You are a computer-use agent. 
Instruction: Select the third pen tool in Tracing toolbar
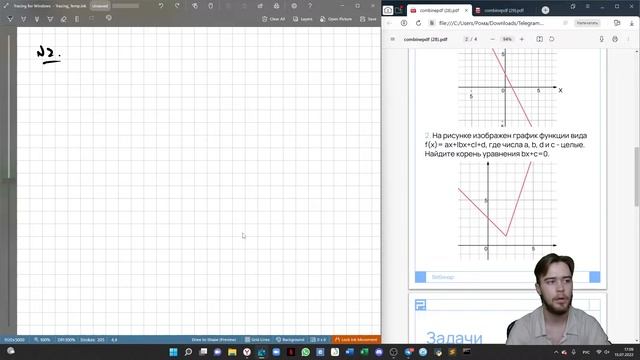[37, 19]
